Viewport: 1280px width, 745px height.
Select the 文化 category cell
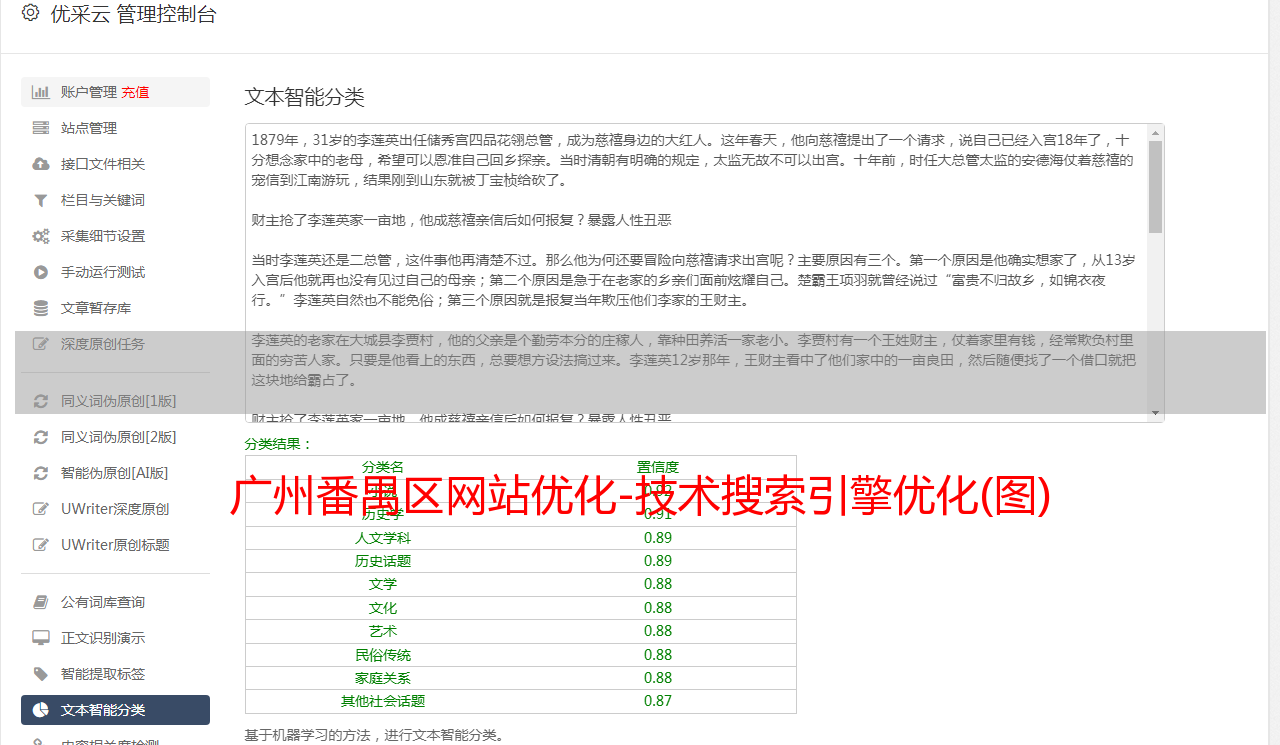click(383, 608)
